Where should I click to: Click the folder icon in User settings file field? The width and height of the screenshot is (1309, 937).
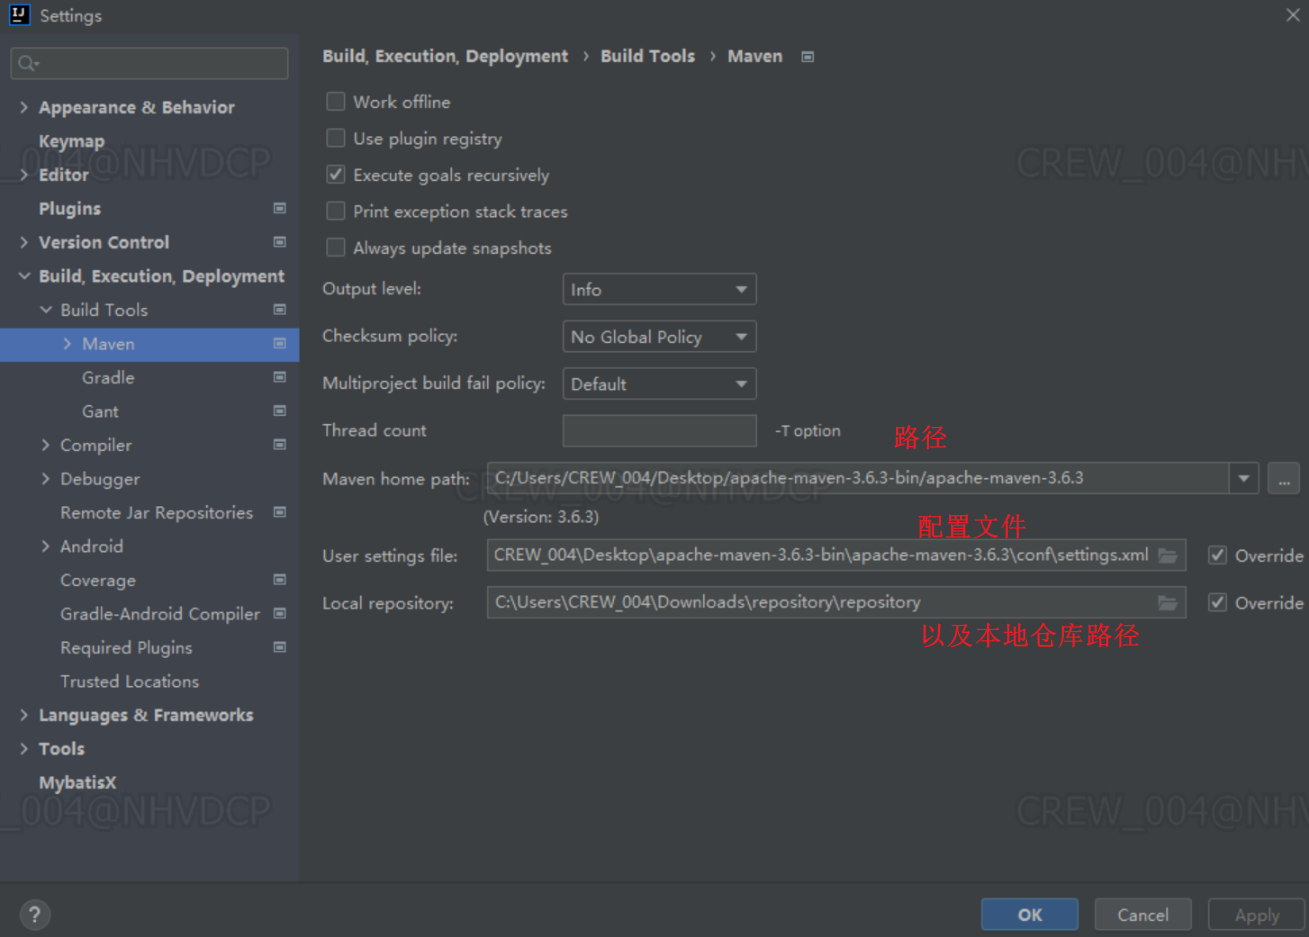tap(1168, 555)
